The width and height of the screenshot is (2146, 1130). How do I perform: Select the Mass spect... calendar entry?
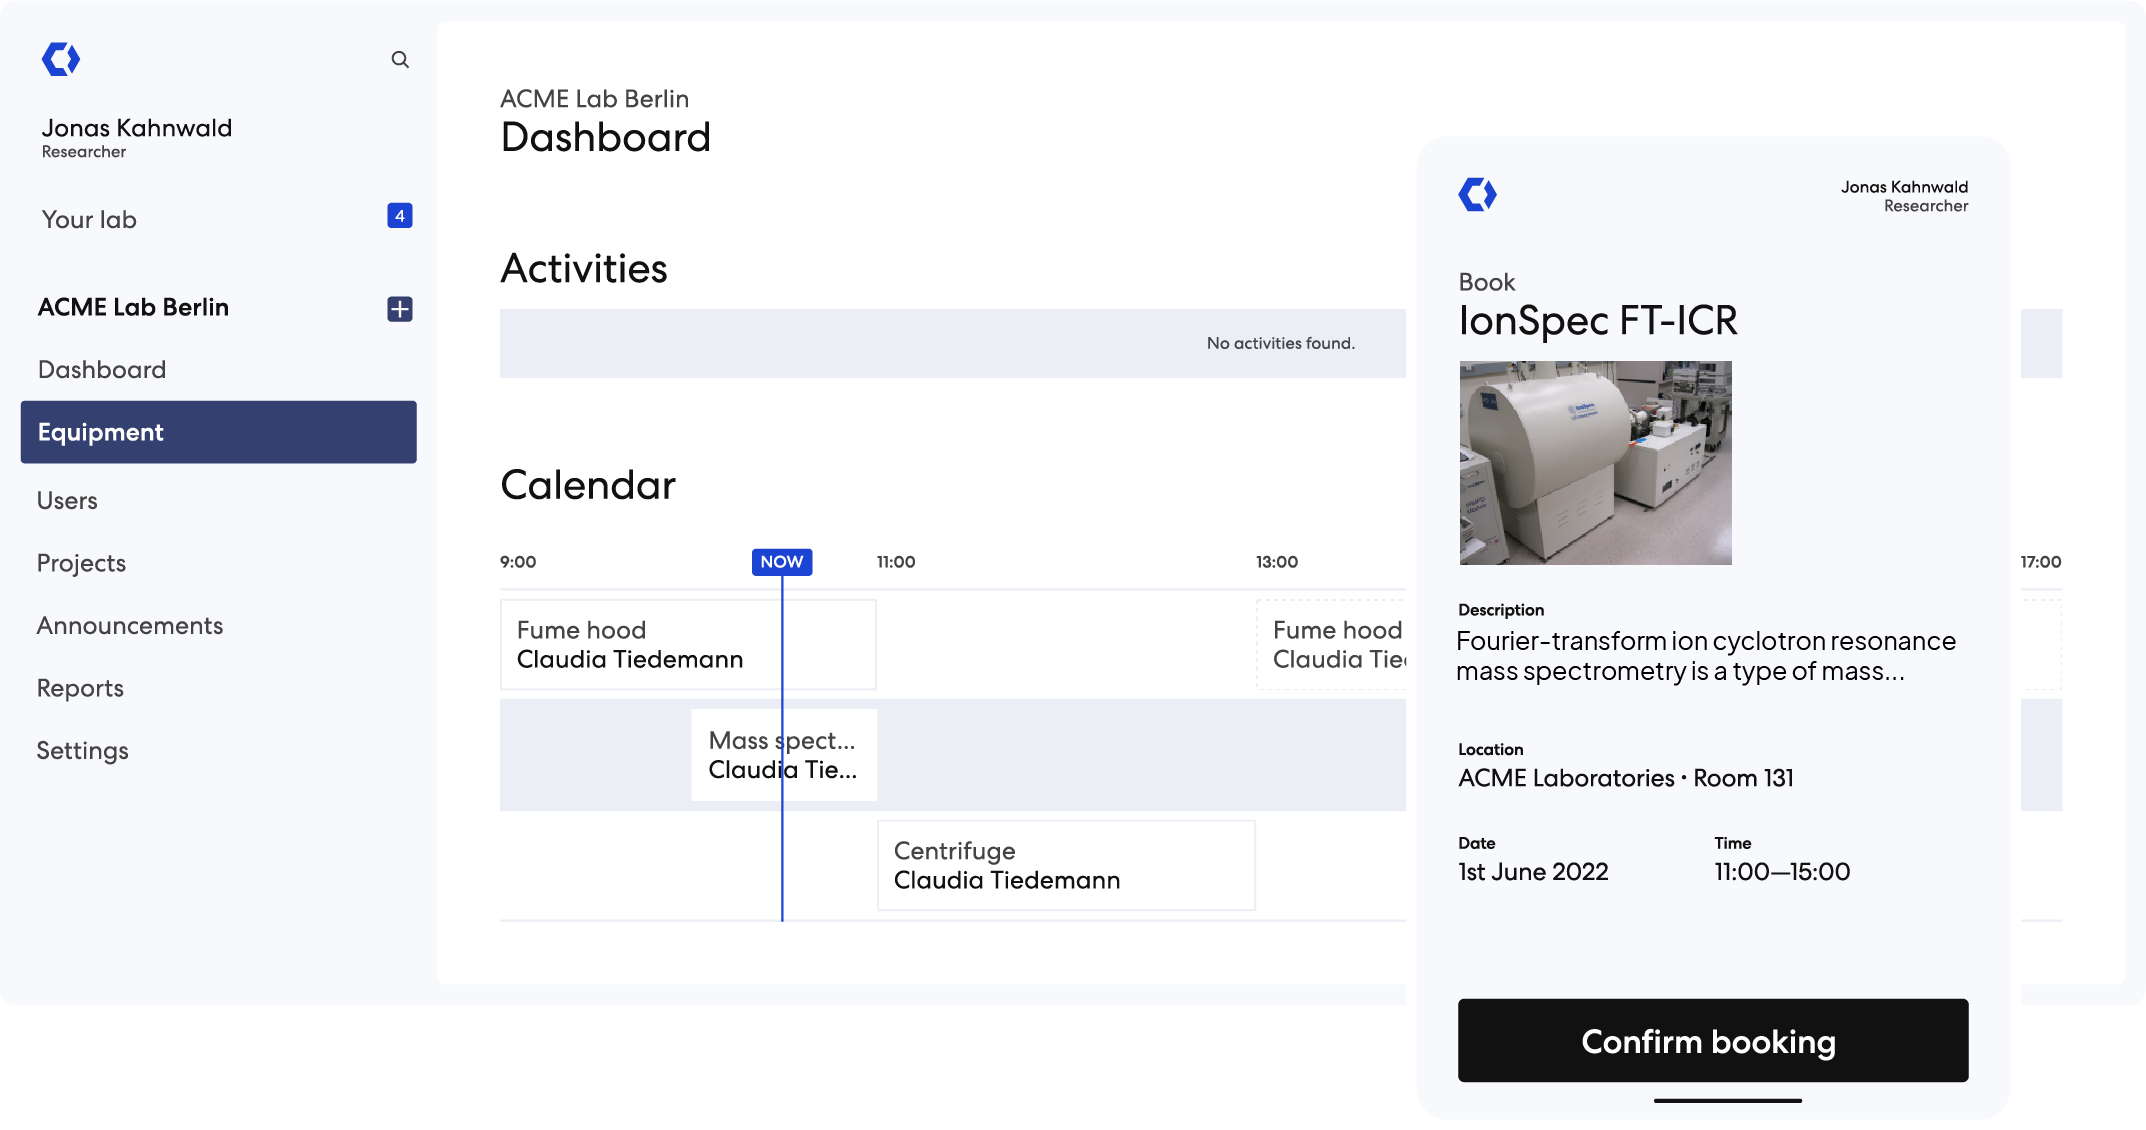pos(783,755)
